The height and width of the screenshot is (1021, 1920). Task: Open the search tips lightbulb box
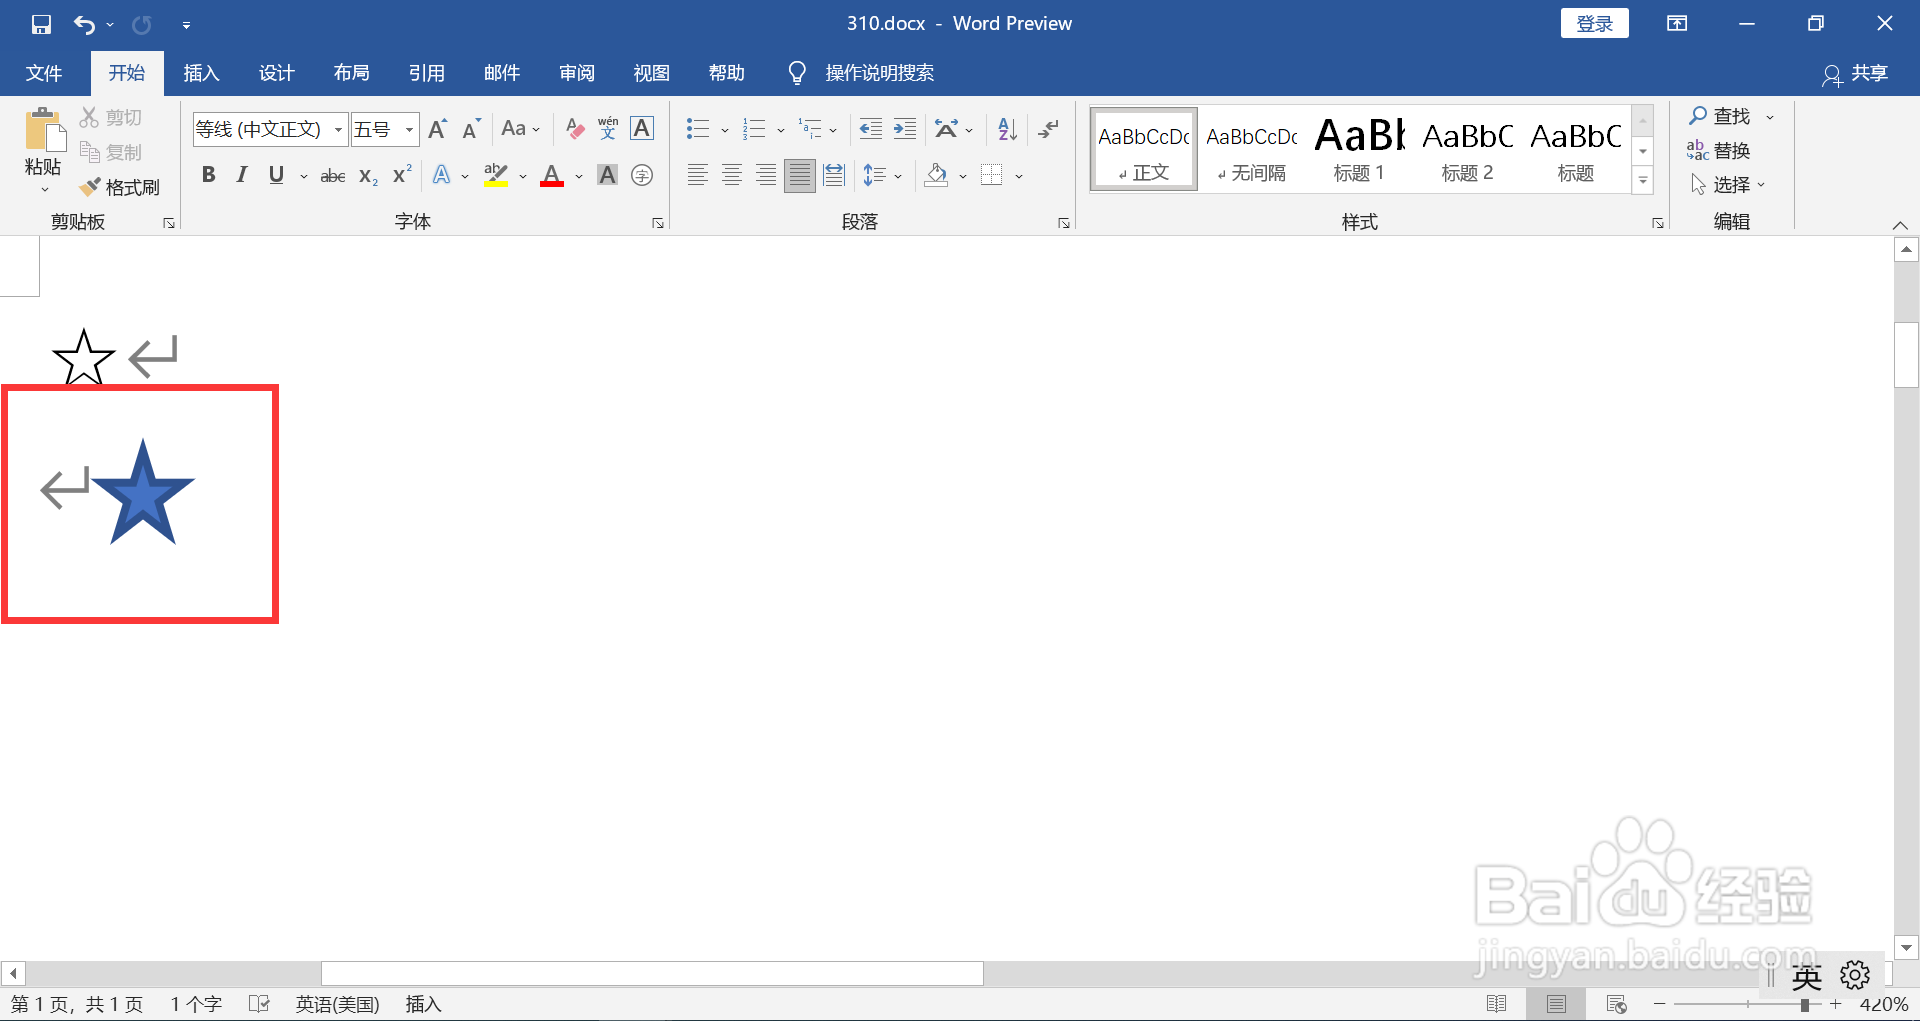click(x=861, y=73)
